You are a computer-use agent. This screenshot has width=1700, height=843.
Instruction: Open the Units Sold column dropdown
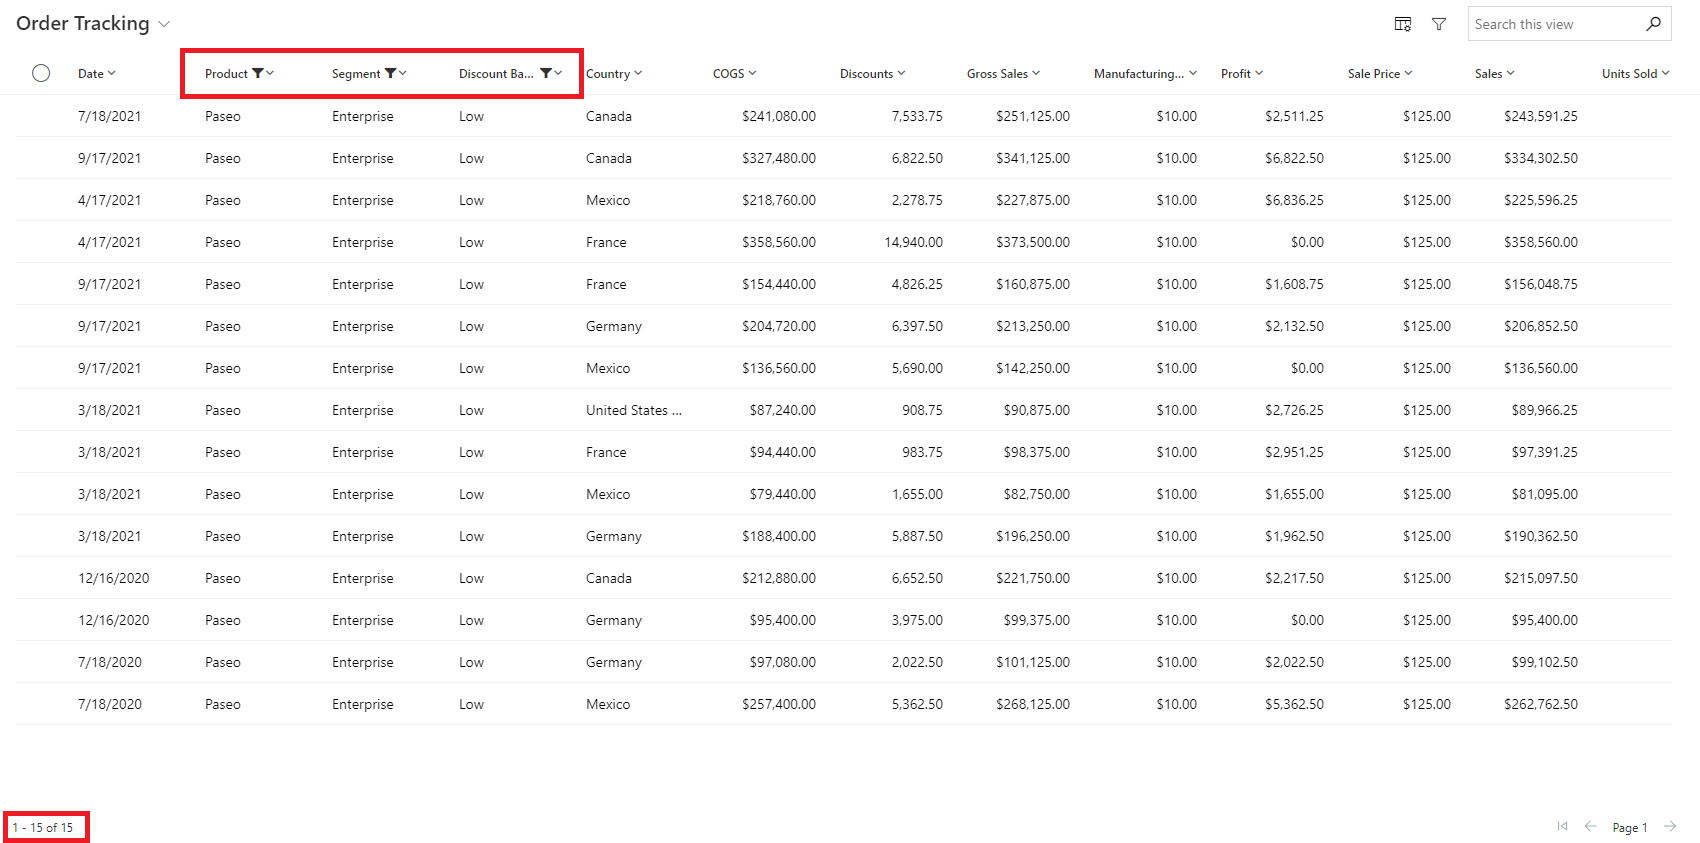[x=1665, y=73]
